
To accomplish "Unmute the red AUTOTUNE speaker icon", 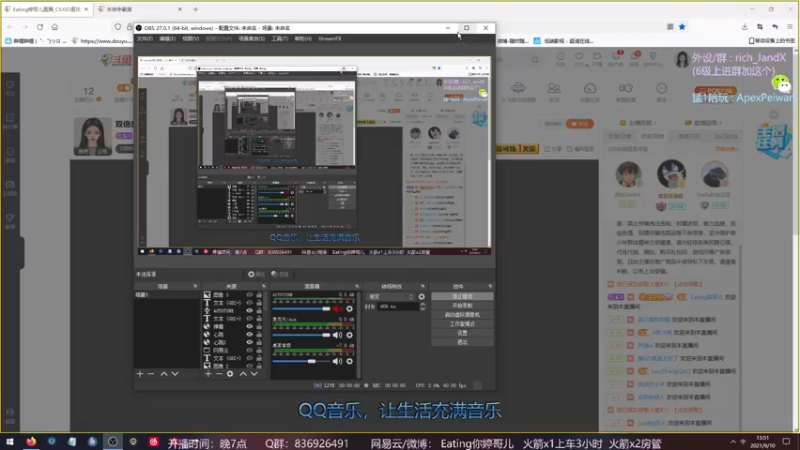I will pyautogui.click(x=337, y=309).
